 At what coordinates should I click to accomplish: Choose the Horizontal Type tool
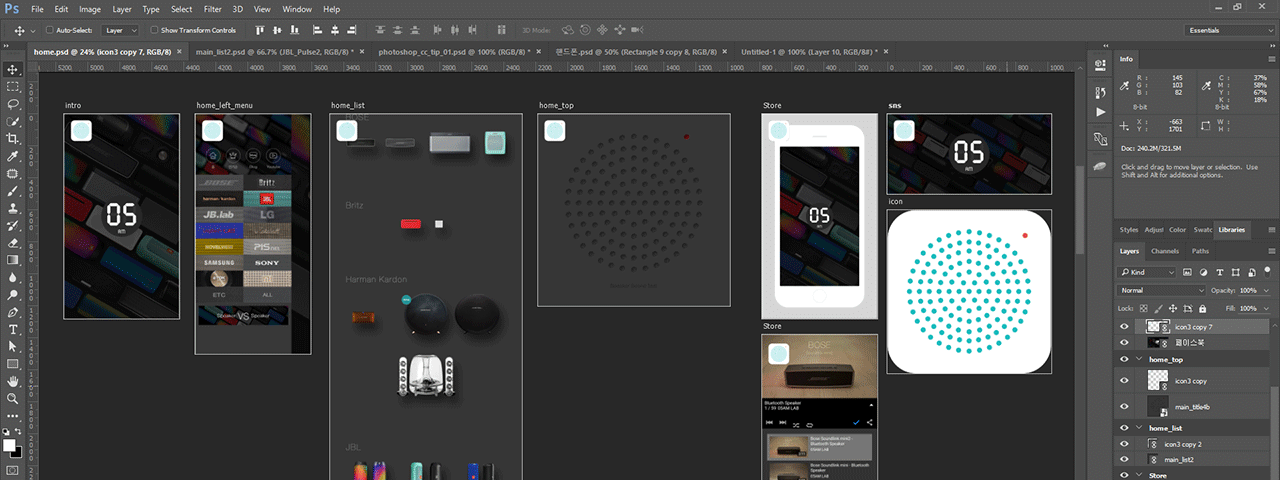tap(13, 329)
